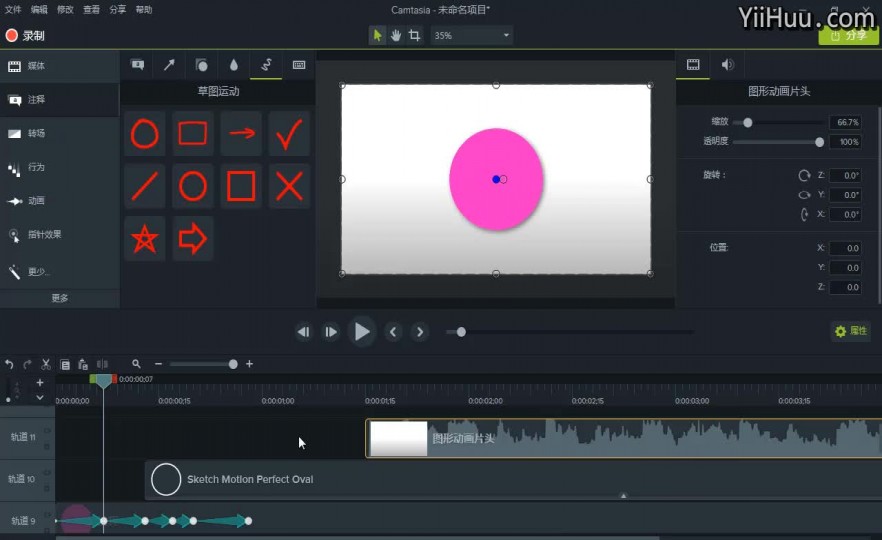882x540 pixels.
Task: Open the 帮助 menu
Action: point(143,10)
